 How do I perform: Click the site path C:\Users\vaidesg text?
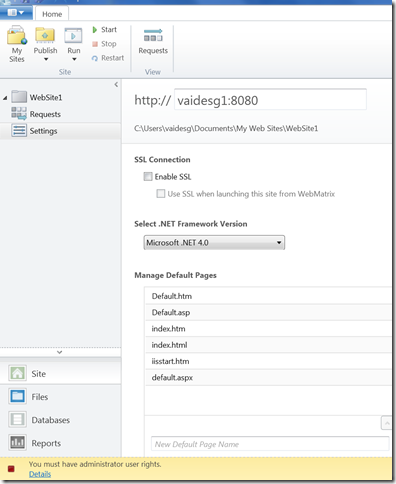[226, 128]
